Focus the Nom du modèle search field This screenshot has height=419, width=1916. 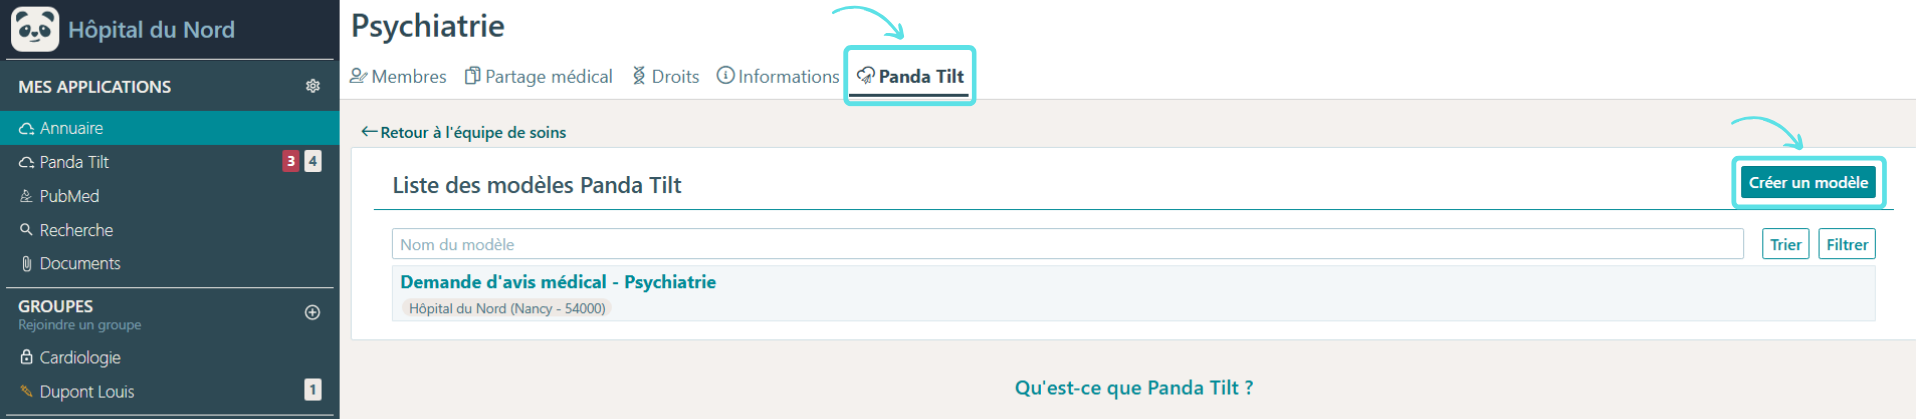1067,244
